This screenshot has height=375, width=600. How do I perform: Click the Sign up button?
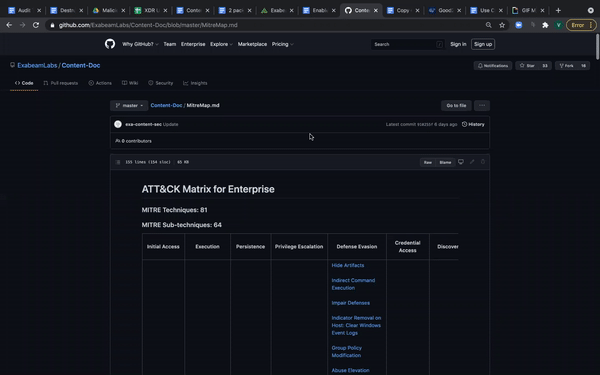483,44
